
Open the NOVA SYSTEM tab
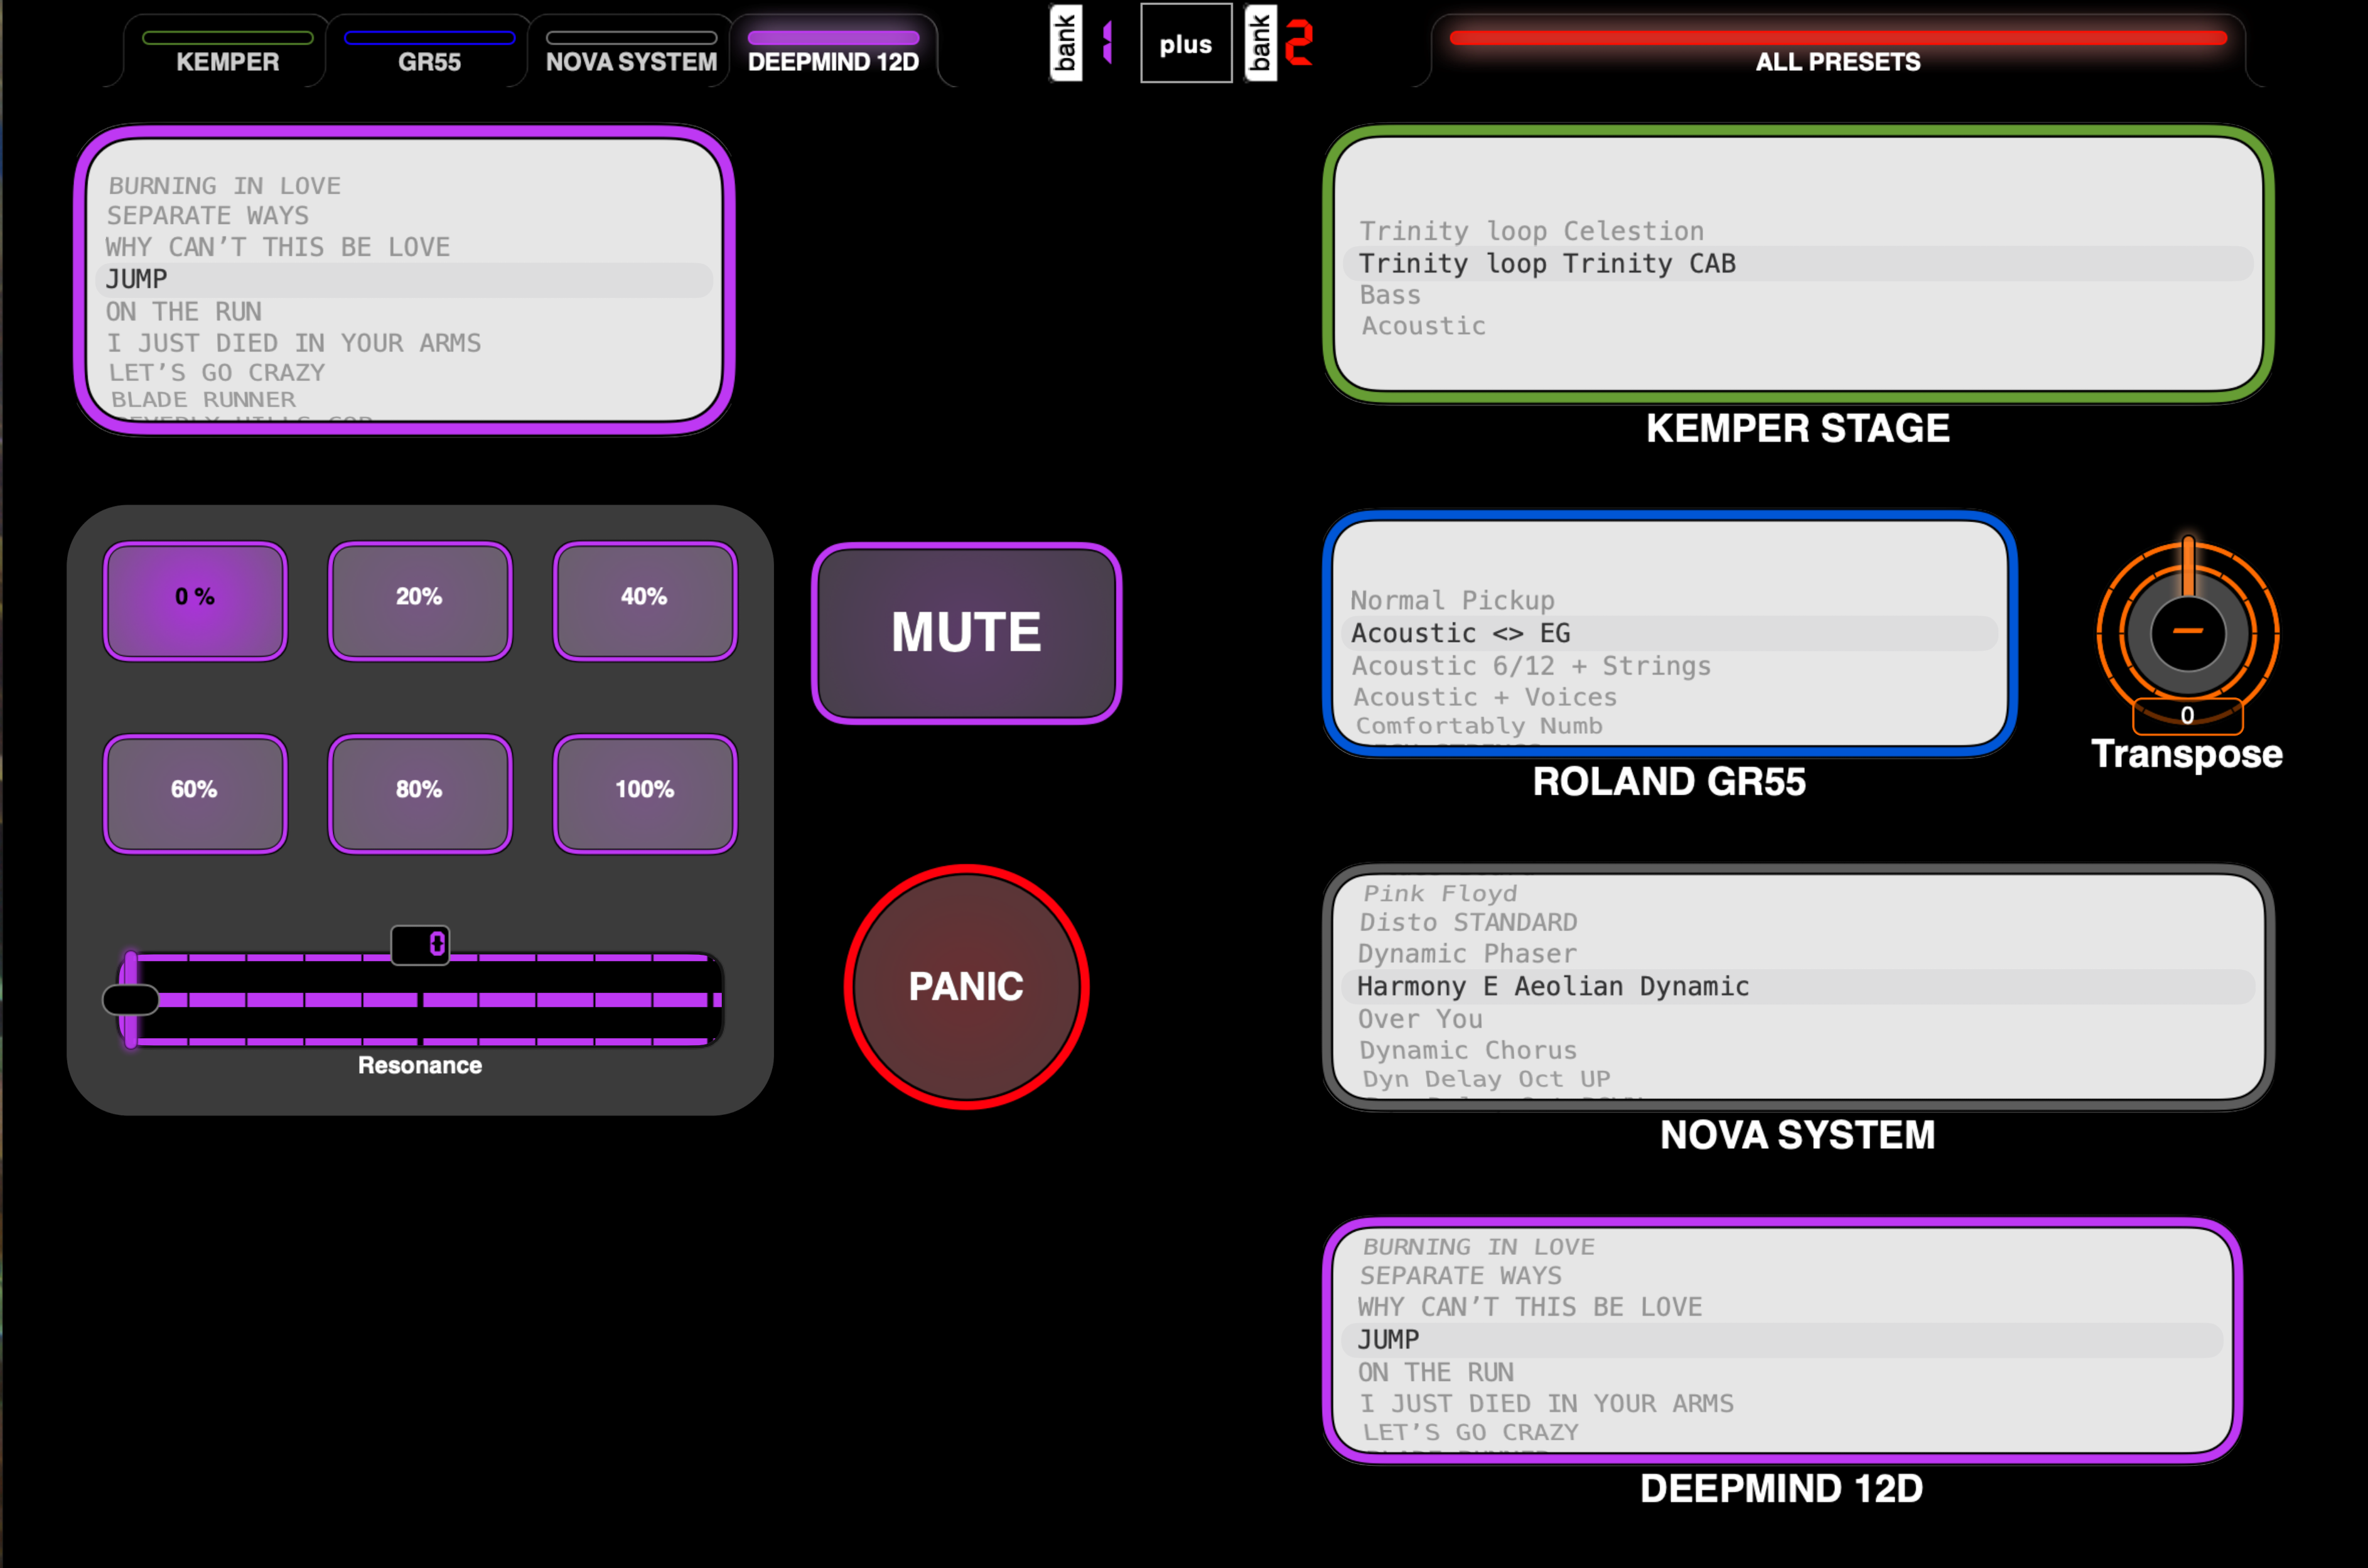click(x=631, y=51)
